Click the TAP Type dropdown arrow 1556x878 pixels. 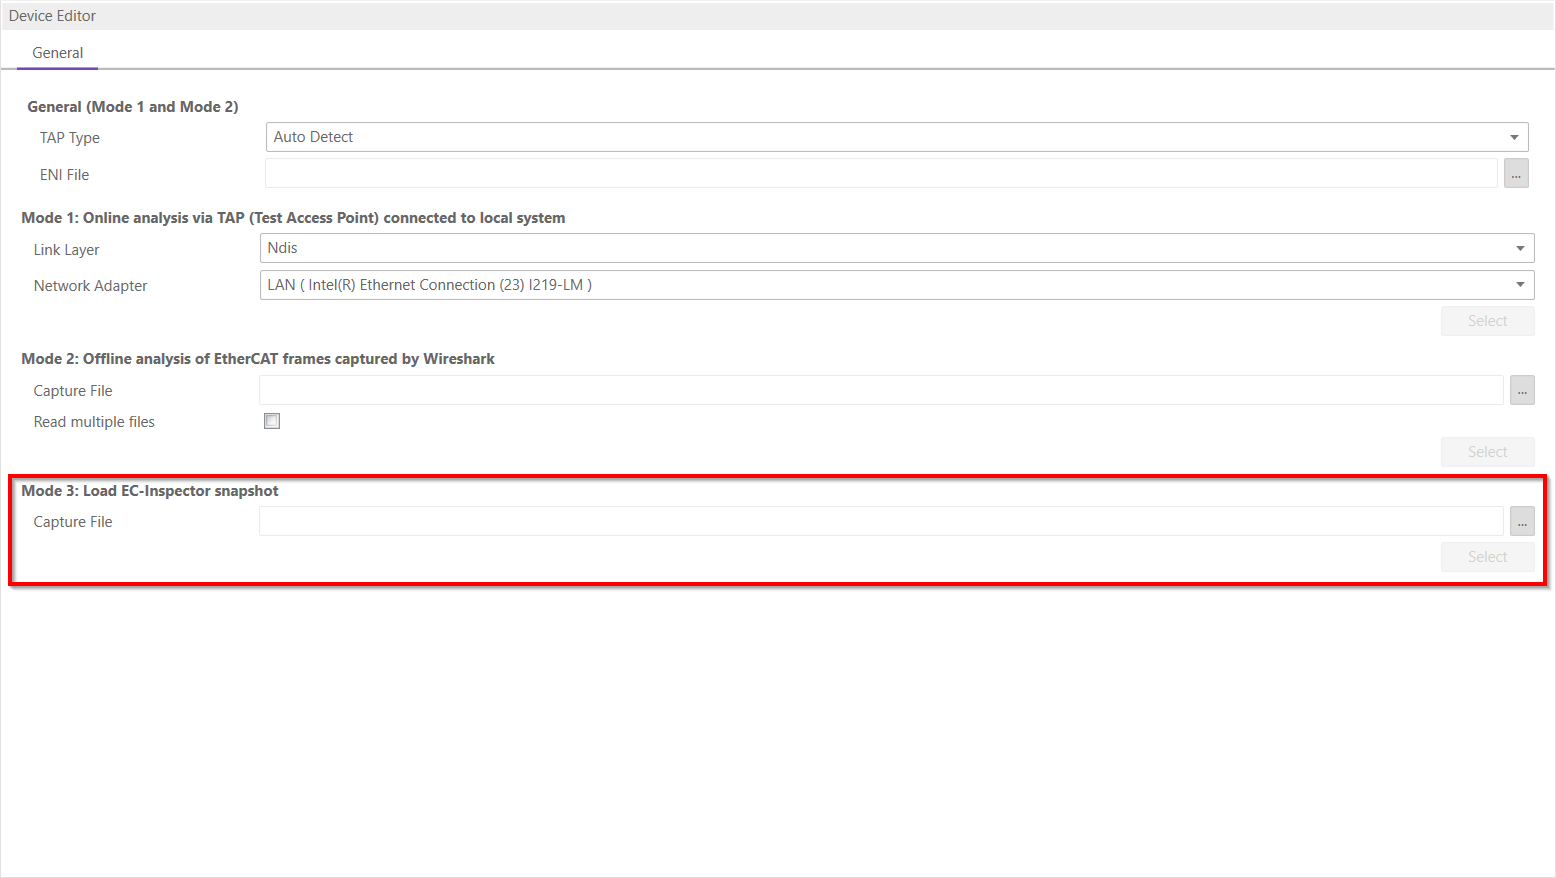[1514, 137]
